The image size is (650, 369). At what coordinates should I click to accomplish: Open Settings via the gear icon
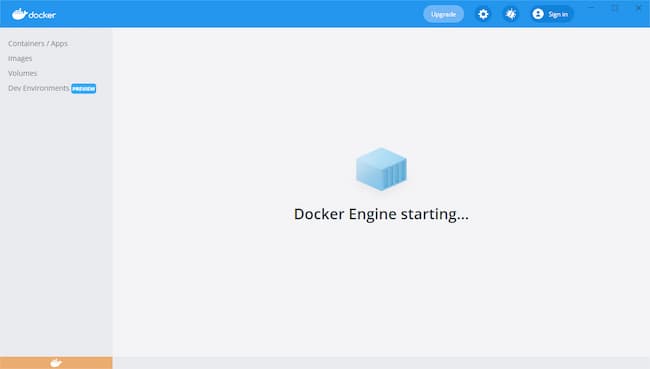pyautogui.click(x=483, y=14)
